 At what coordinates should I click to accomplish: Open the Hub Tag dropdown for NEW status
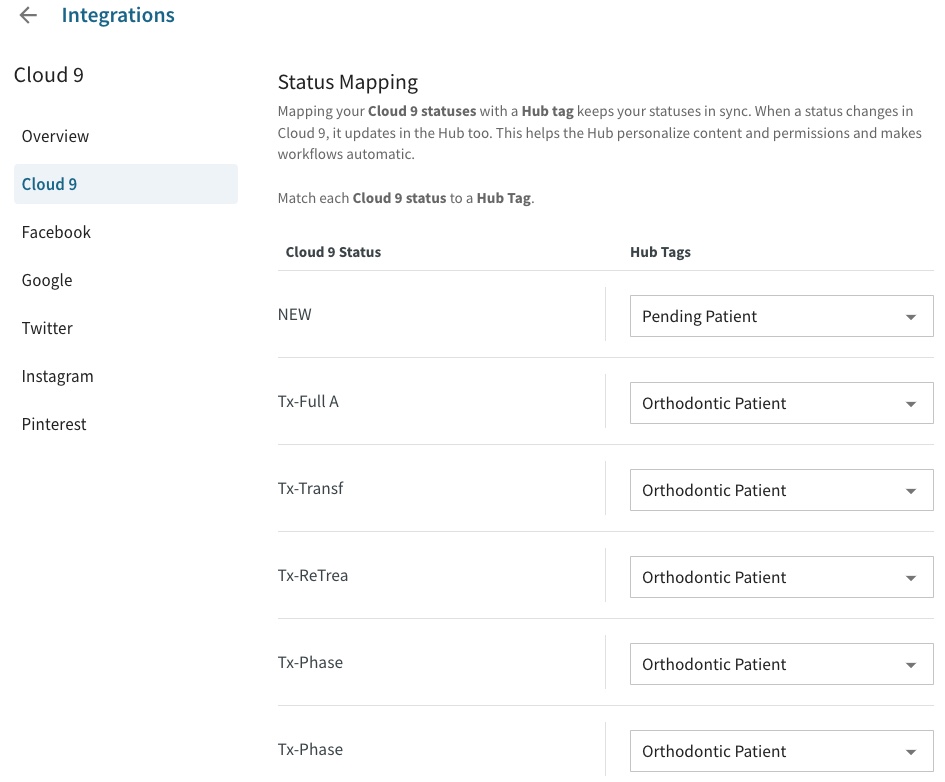point(780,316)
